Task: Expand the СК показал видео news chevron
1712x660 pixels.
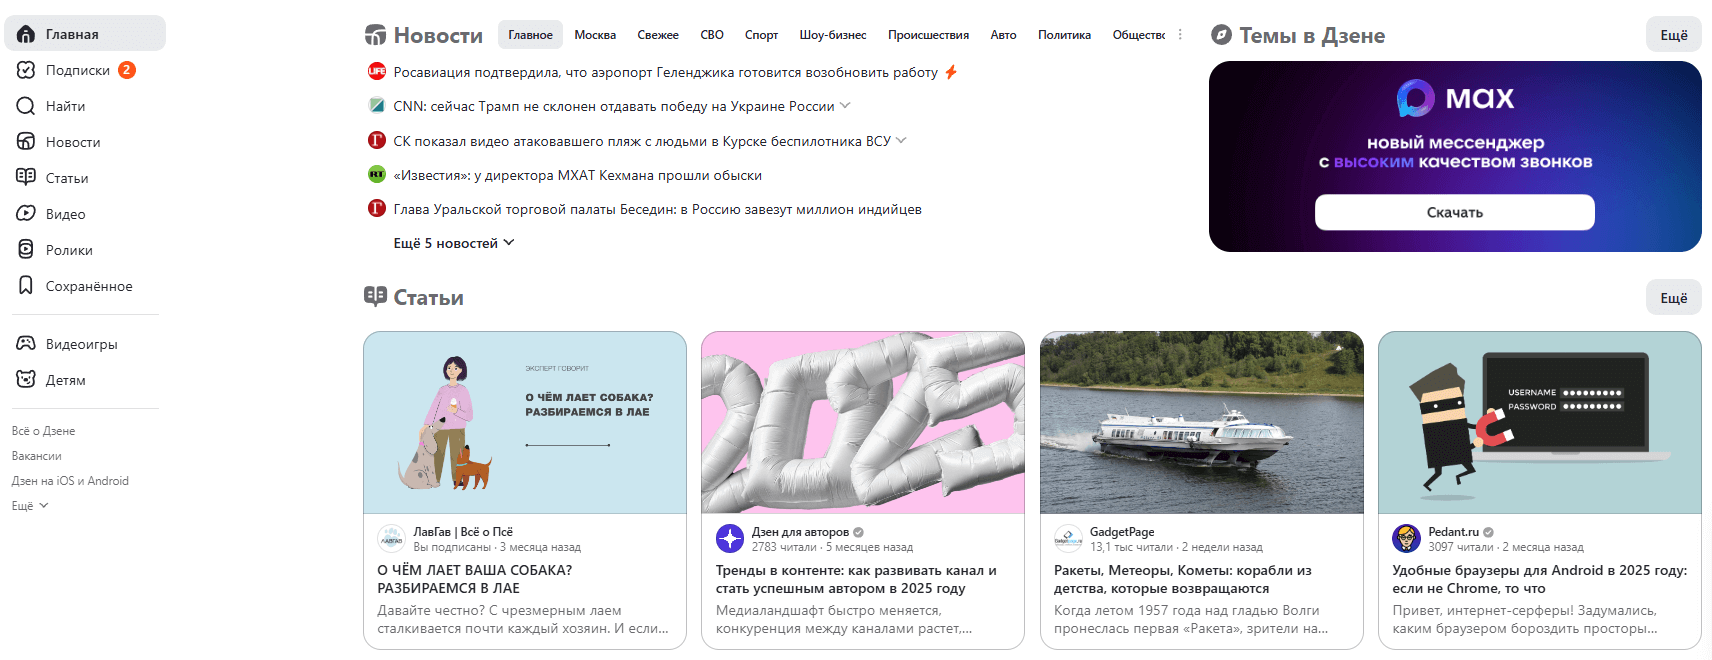Action: pyautogui.click(x=901, y=140)
